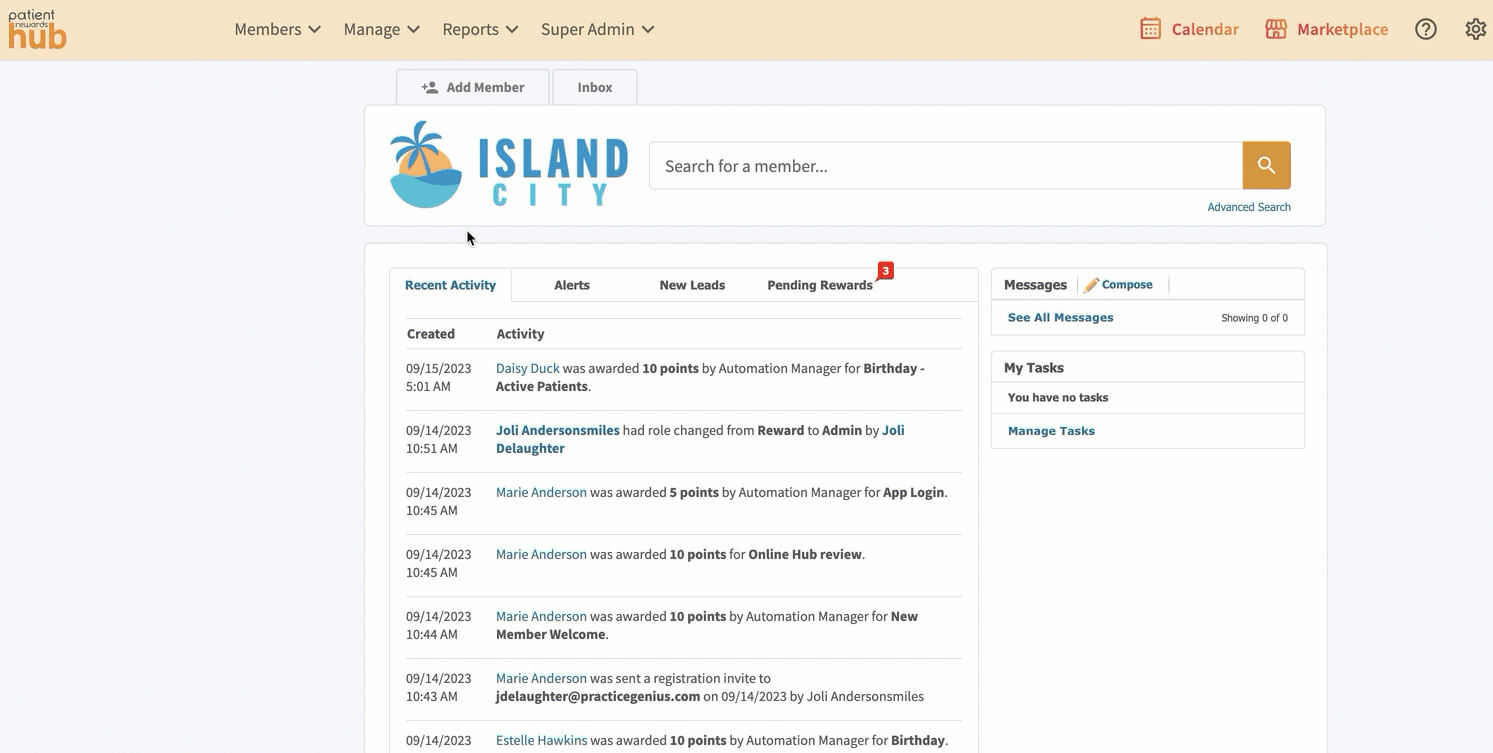Click the orange search magnifier button

[x=1266, y=165]
